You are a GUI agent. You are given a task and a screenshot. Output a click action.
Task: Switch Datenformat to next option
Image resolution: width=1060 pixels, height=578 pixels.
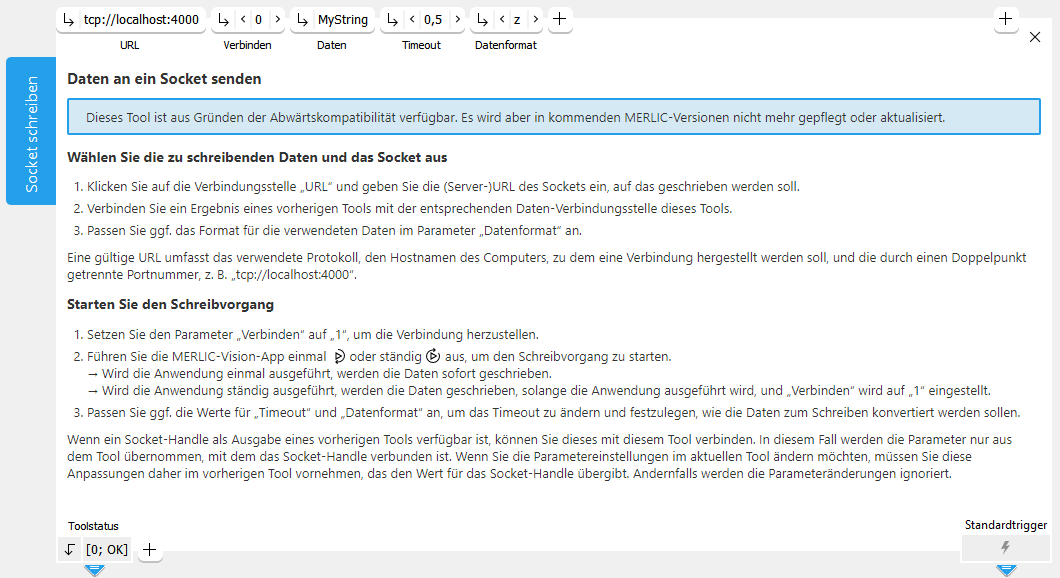[x=536, y=20]
